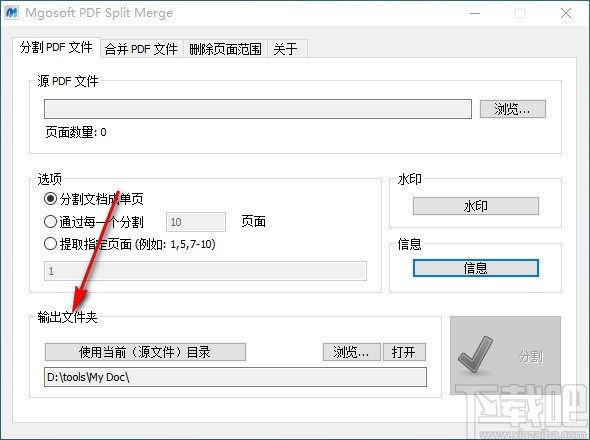
Task: Close the Mgosoft PDF Split Merge window
Action: pos(566,13)
